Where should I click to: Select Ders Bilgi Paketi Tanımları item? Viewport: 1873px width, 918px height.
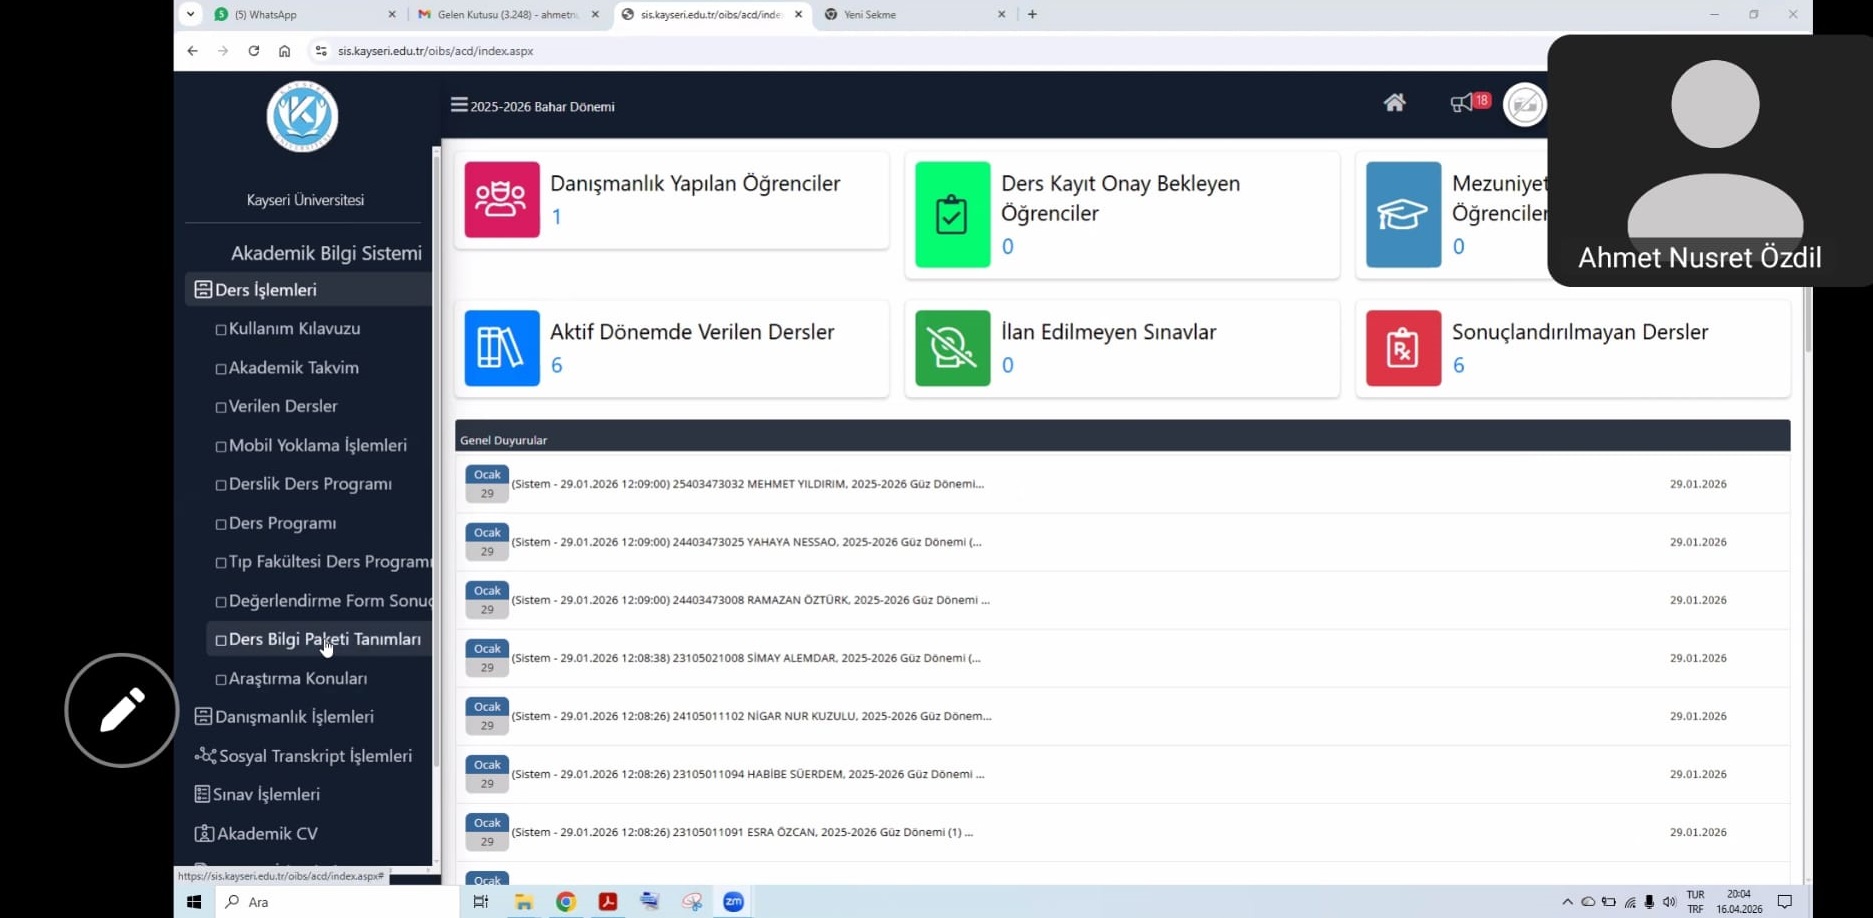coord(324,639)
